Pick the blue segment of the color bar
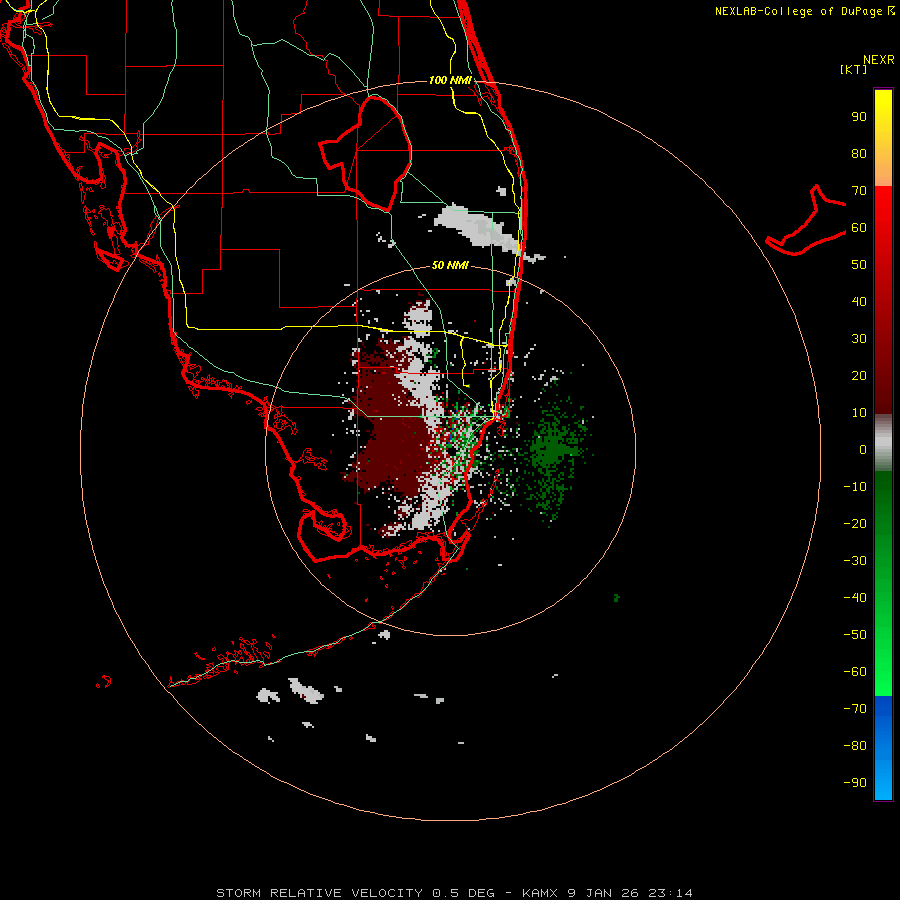This screenshot has width=900, height=900. [883, 746]
